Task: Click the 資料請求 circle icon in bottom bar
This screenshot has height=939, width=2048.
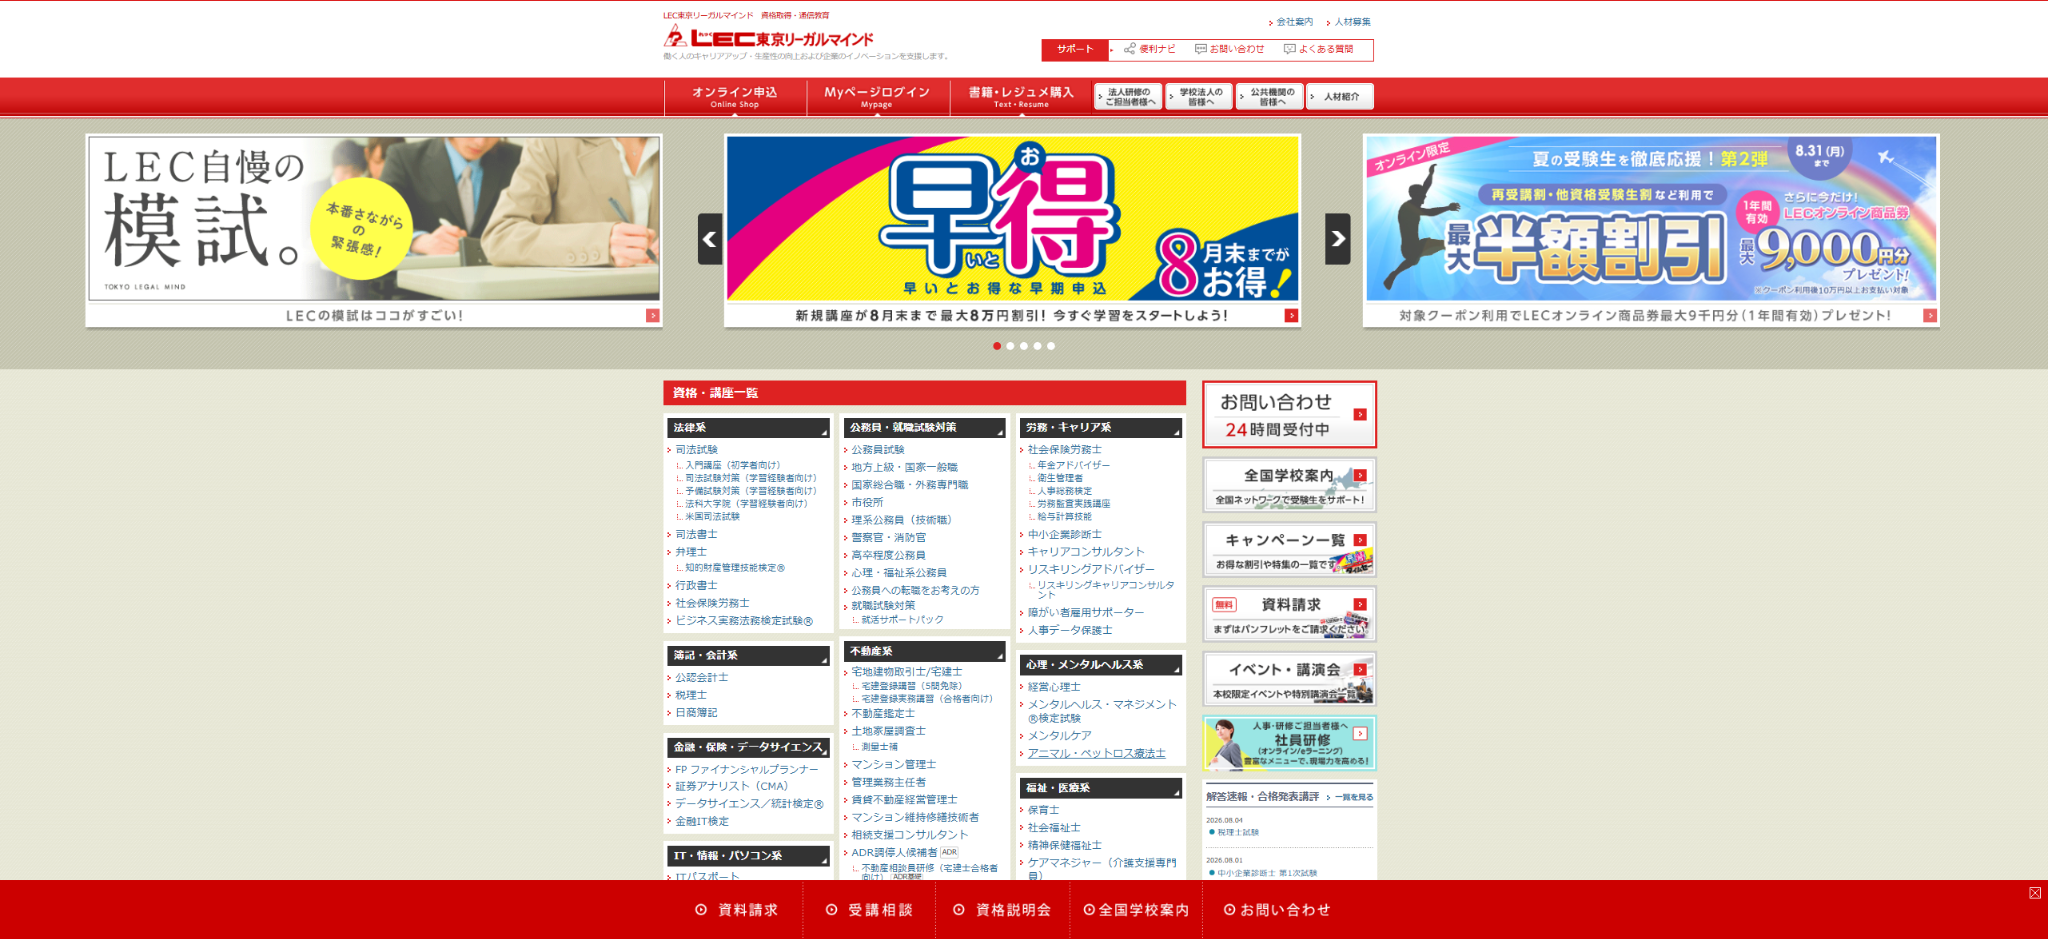Action: pos(701,910)
